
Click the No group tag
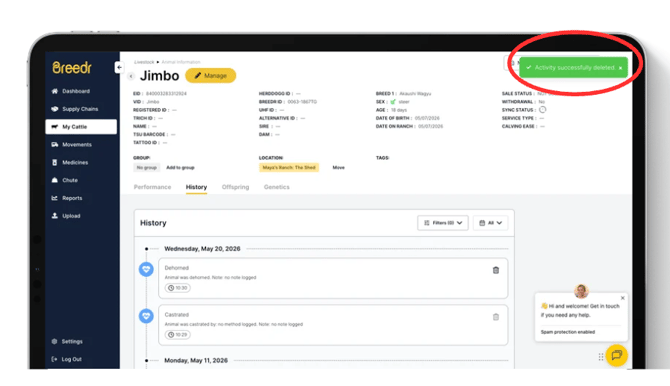147,168
